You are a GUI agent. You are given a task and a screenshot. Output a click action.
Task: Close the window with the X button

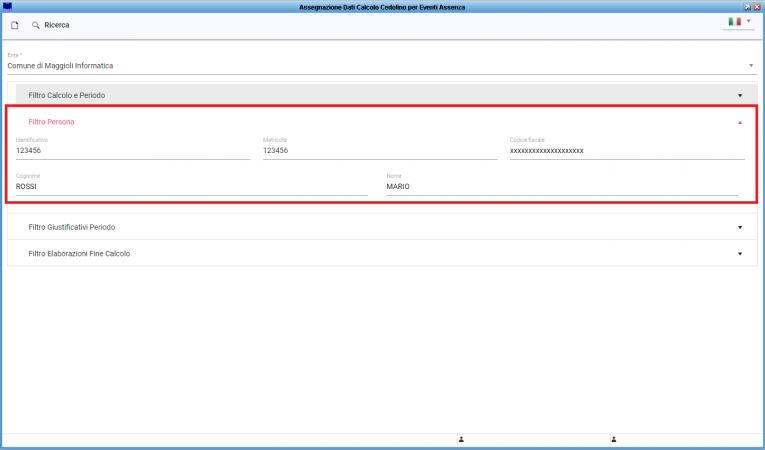[756, 7]
